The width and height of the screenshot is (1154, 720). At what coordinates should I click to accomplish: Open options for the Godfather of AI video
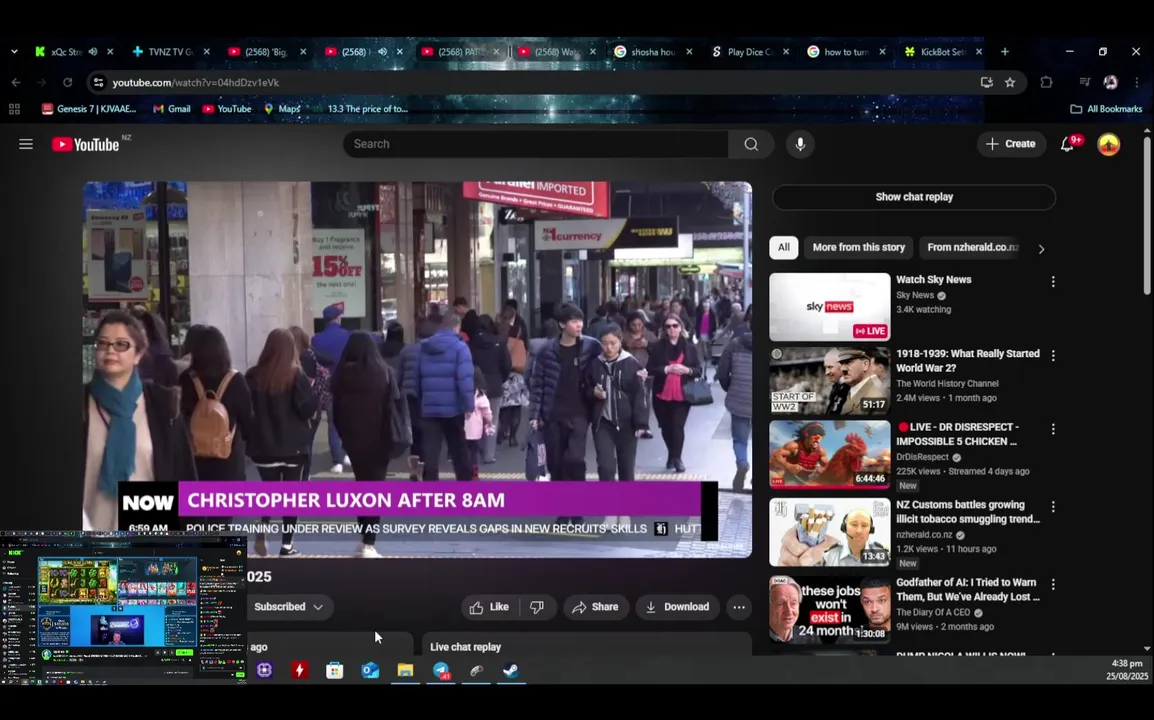click(x=1053, y=585)
